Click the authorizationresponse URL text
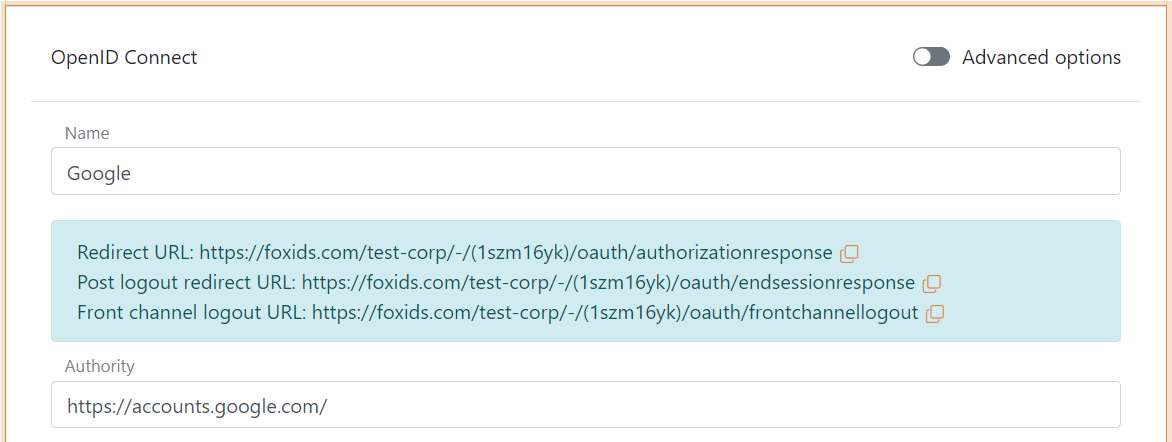Viewport: 1172px width, 442px height. click(x=516, y=252)
